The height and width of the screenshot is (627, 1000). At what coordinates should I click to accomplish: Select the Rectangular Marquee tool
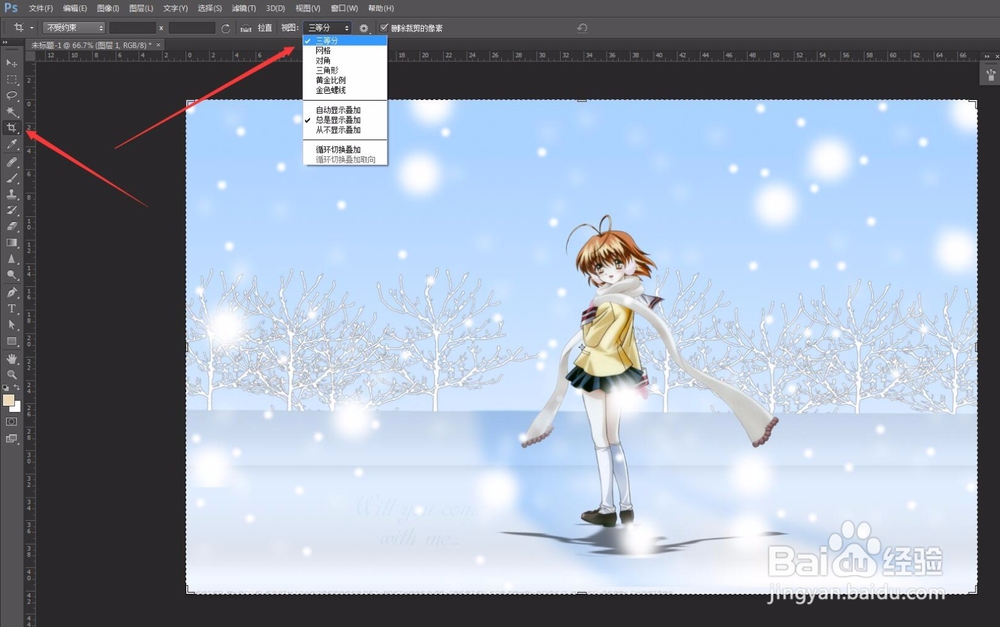click(x=11, y=79)
